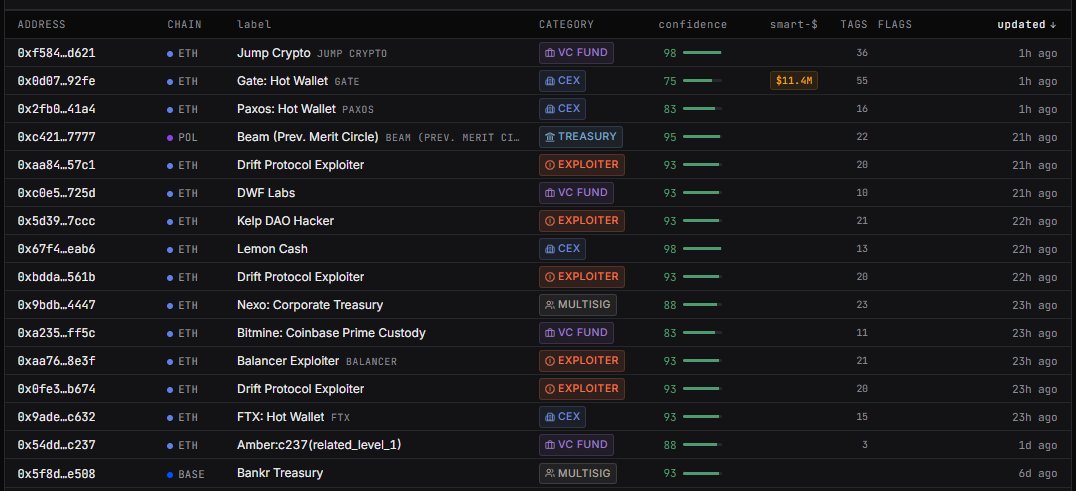This screenshot has width=1076, height=491.
Task: Select the Beam (Prev. Merit Circle) label
Action: pos(307,137)
